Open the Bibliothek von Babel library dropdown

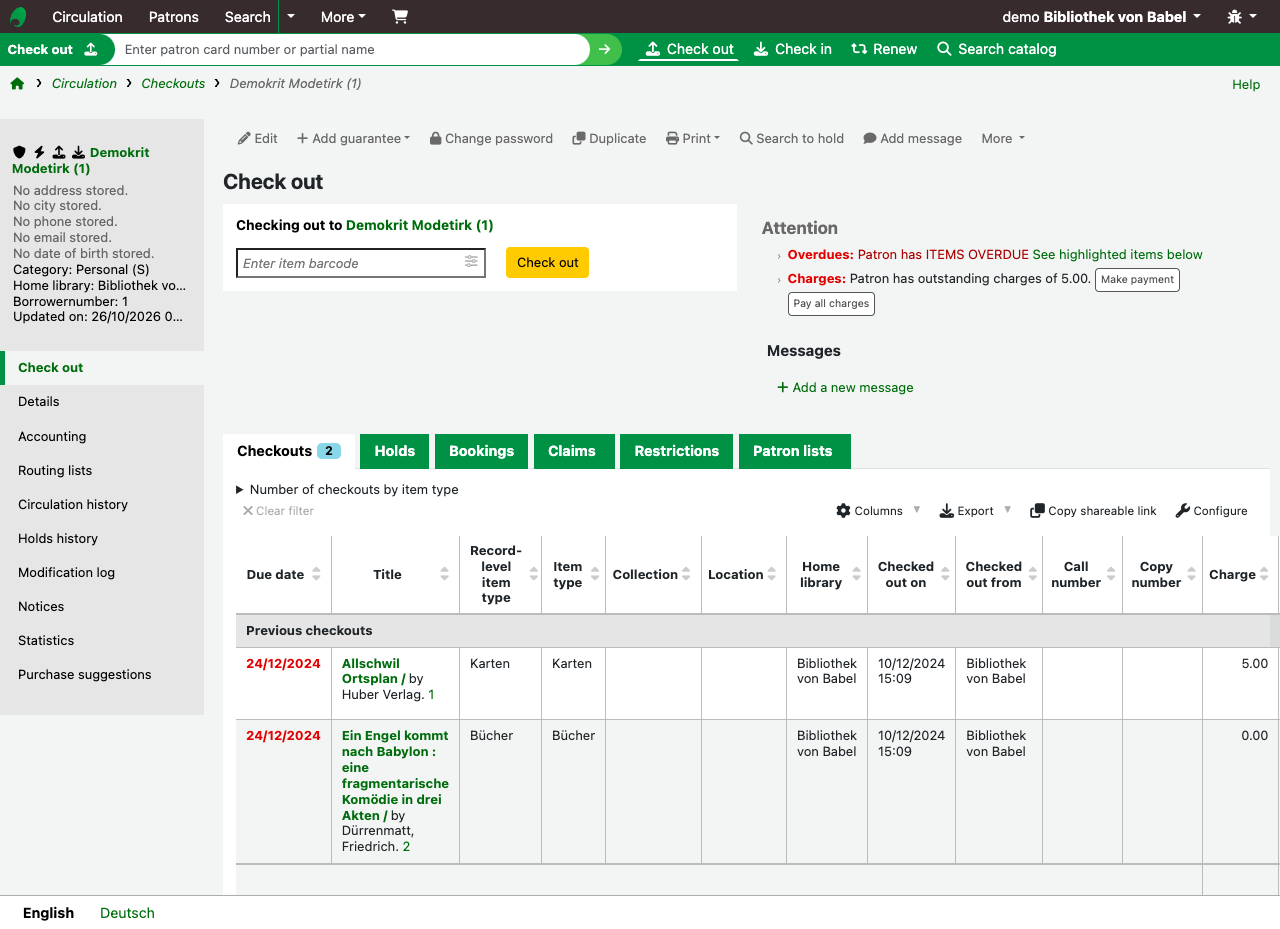(1102, 17)
